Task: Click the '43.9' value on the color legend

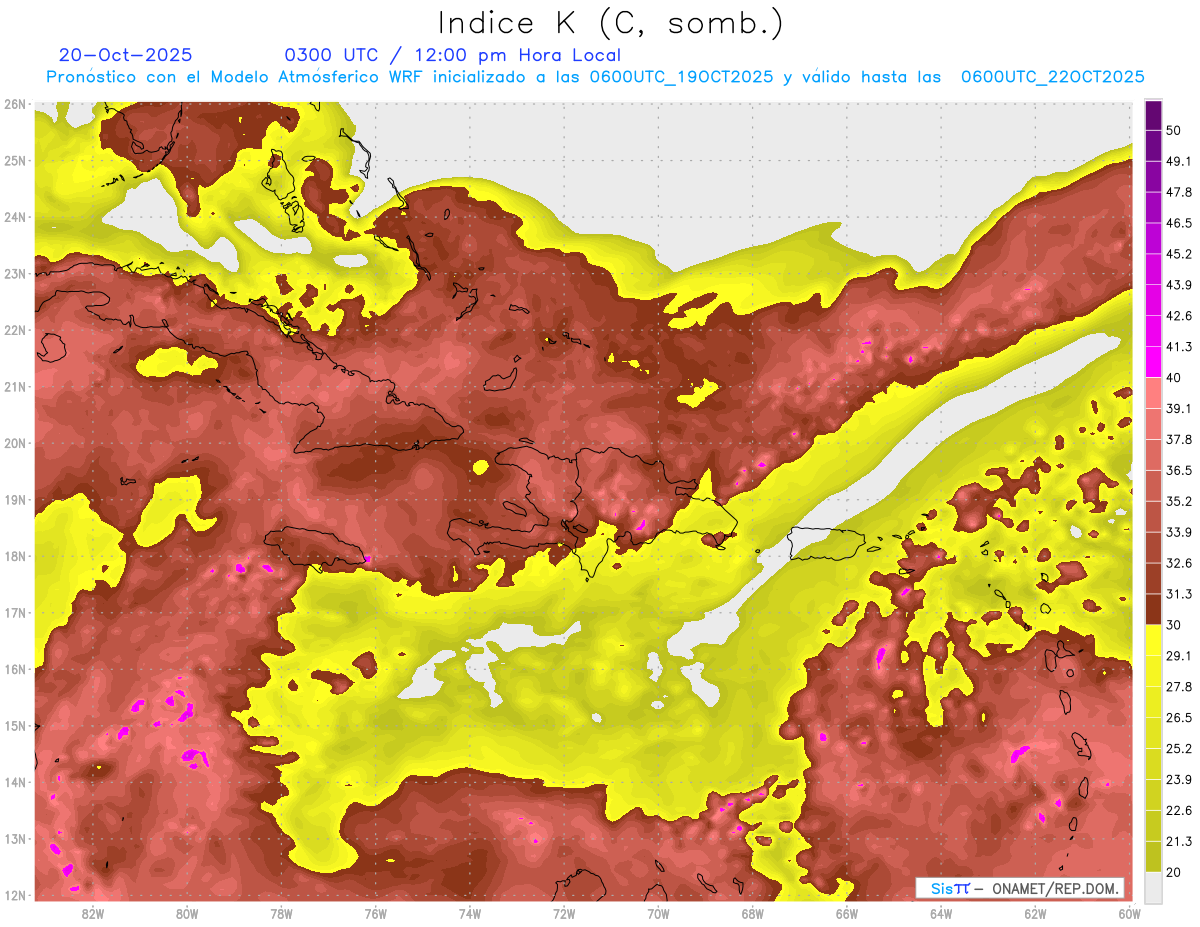Action: point(1179,285)
